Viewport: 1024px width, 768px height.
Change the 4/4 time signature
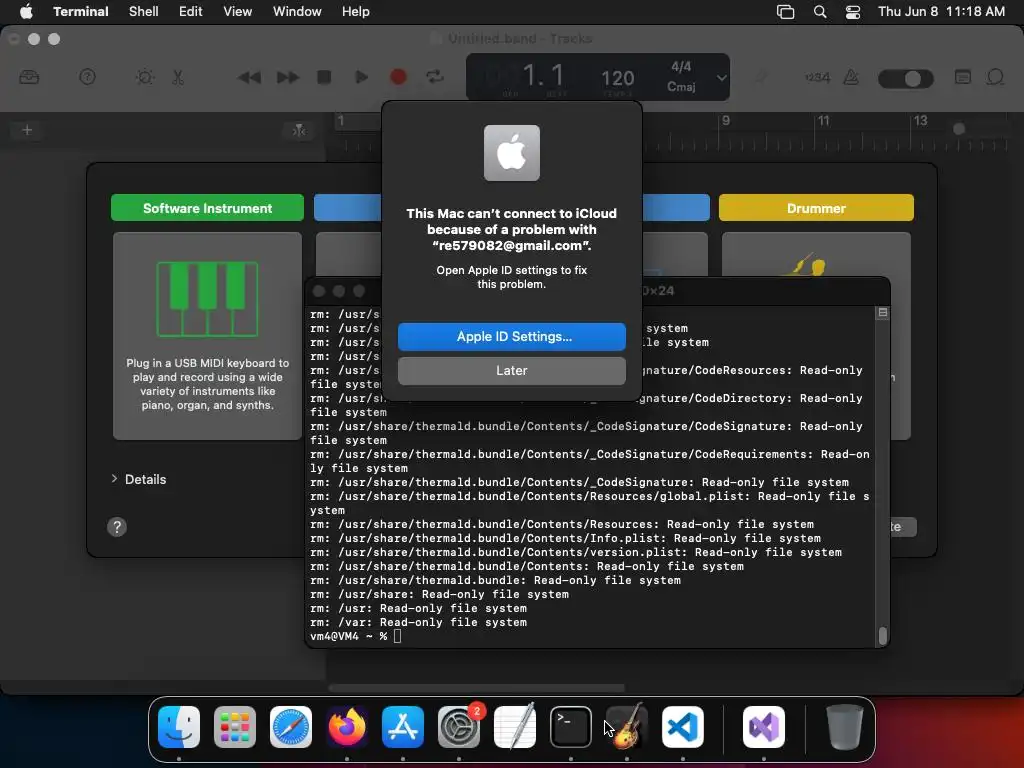coord(681,67)
